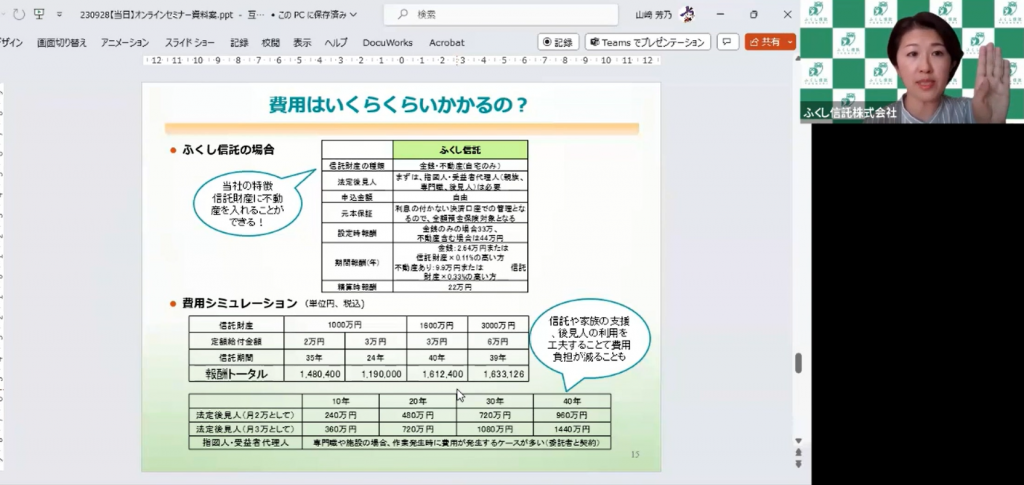Click the 指図人・受益者代理人 bottom row label
The image size is (1024, 485).
click(246, 444)
